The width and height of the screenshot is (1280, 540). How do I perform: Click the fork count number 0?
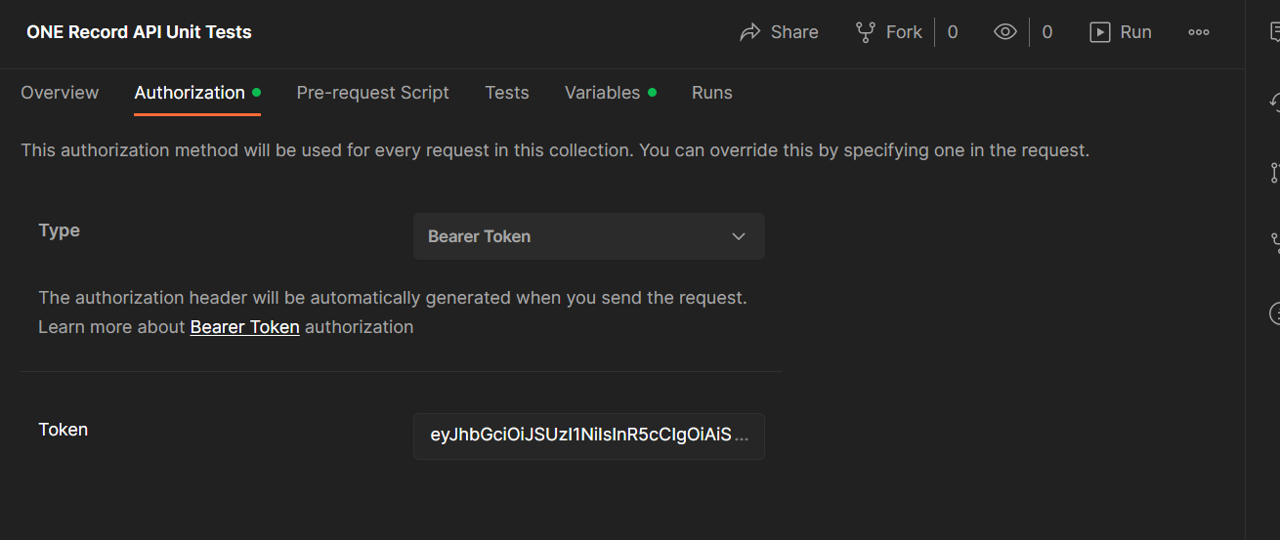tap(952, 32)
